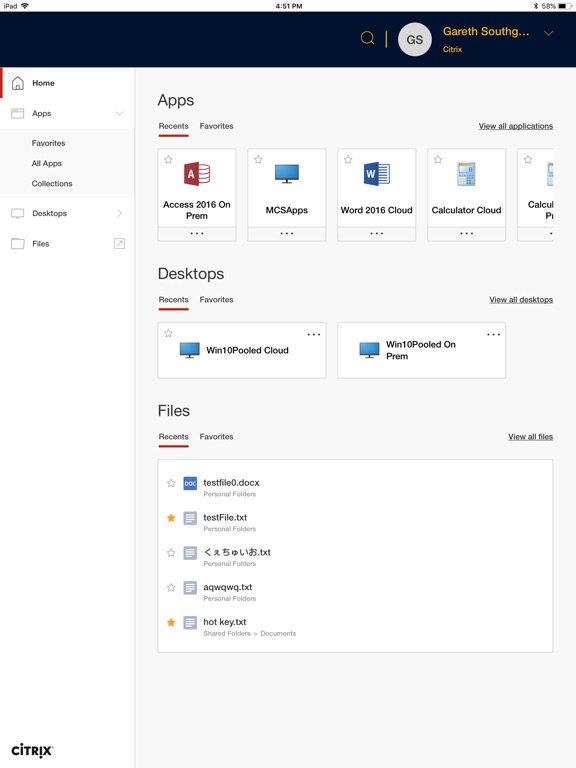Open more options for Word 2016 Cloud
576x768 pixels.
pos(377,234)
